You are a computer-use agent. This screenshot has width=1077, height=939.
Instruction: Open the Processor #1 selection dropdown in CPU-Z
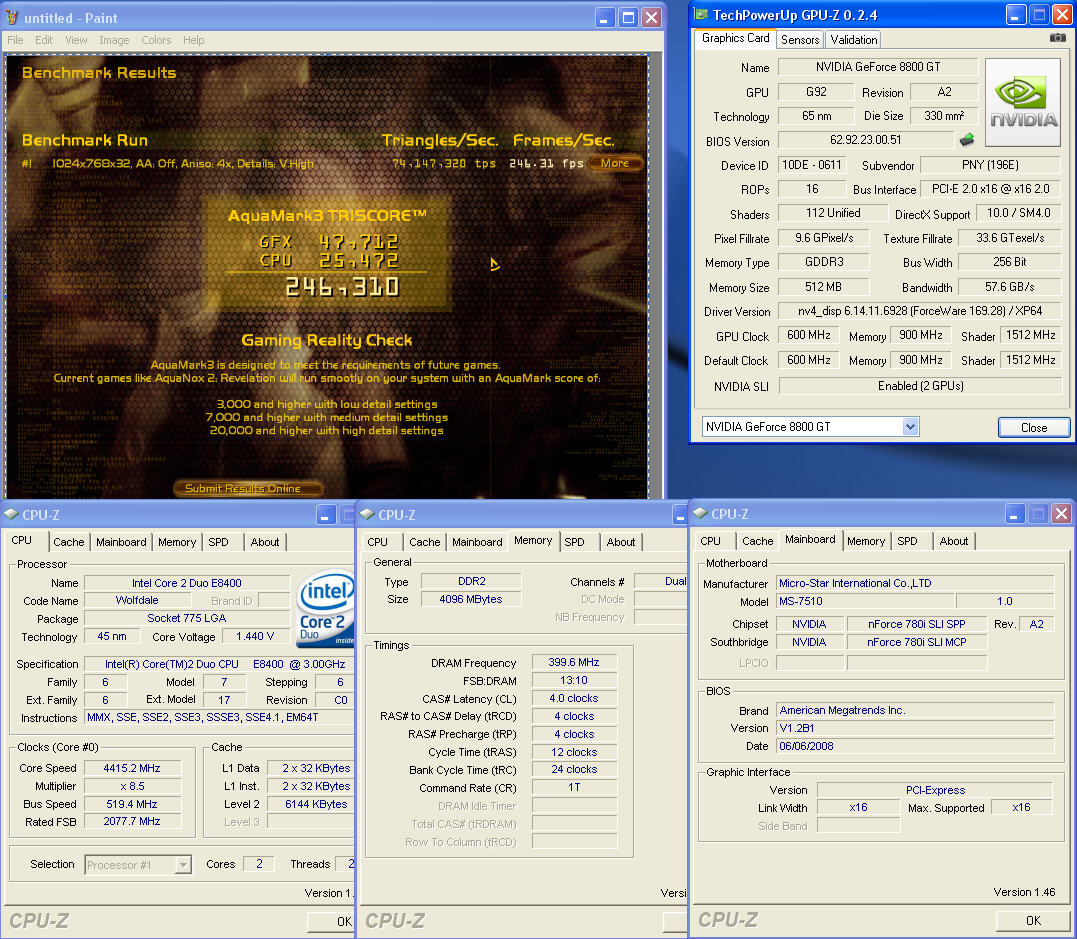point(183,865)
